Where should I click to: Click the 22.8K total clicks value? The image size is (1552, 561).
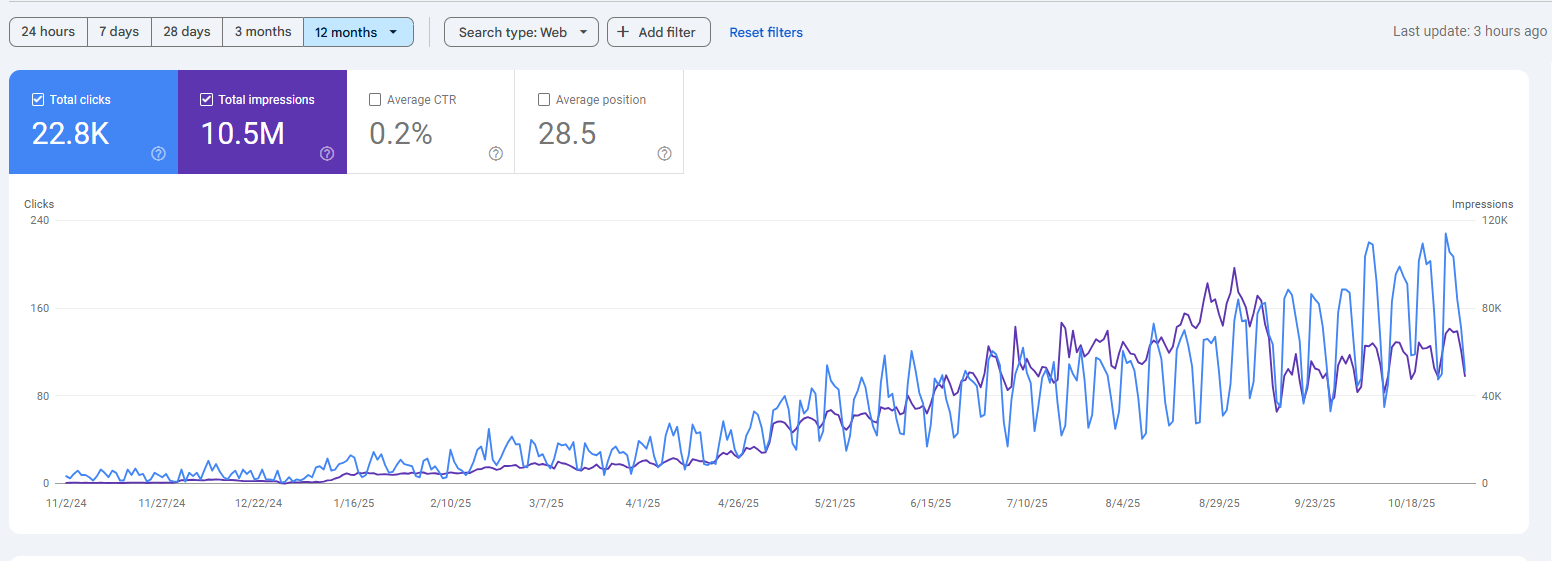coord(70,134)
